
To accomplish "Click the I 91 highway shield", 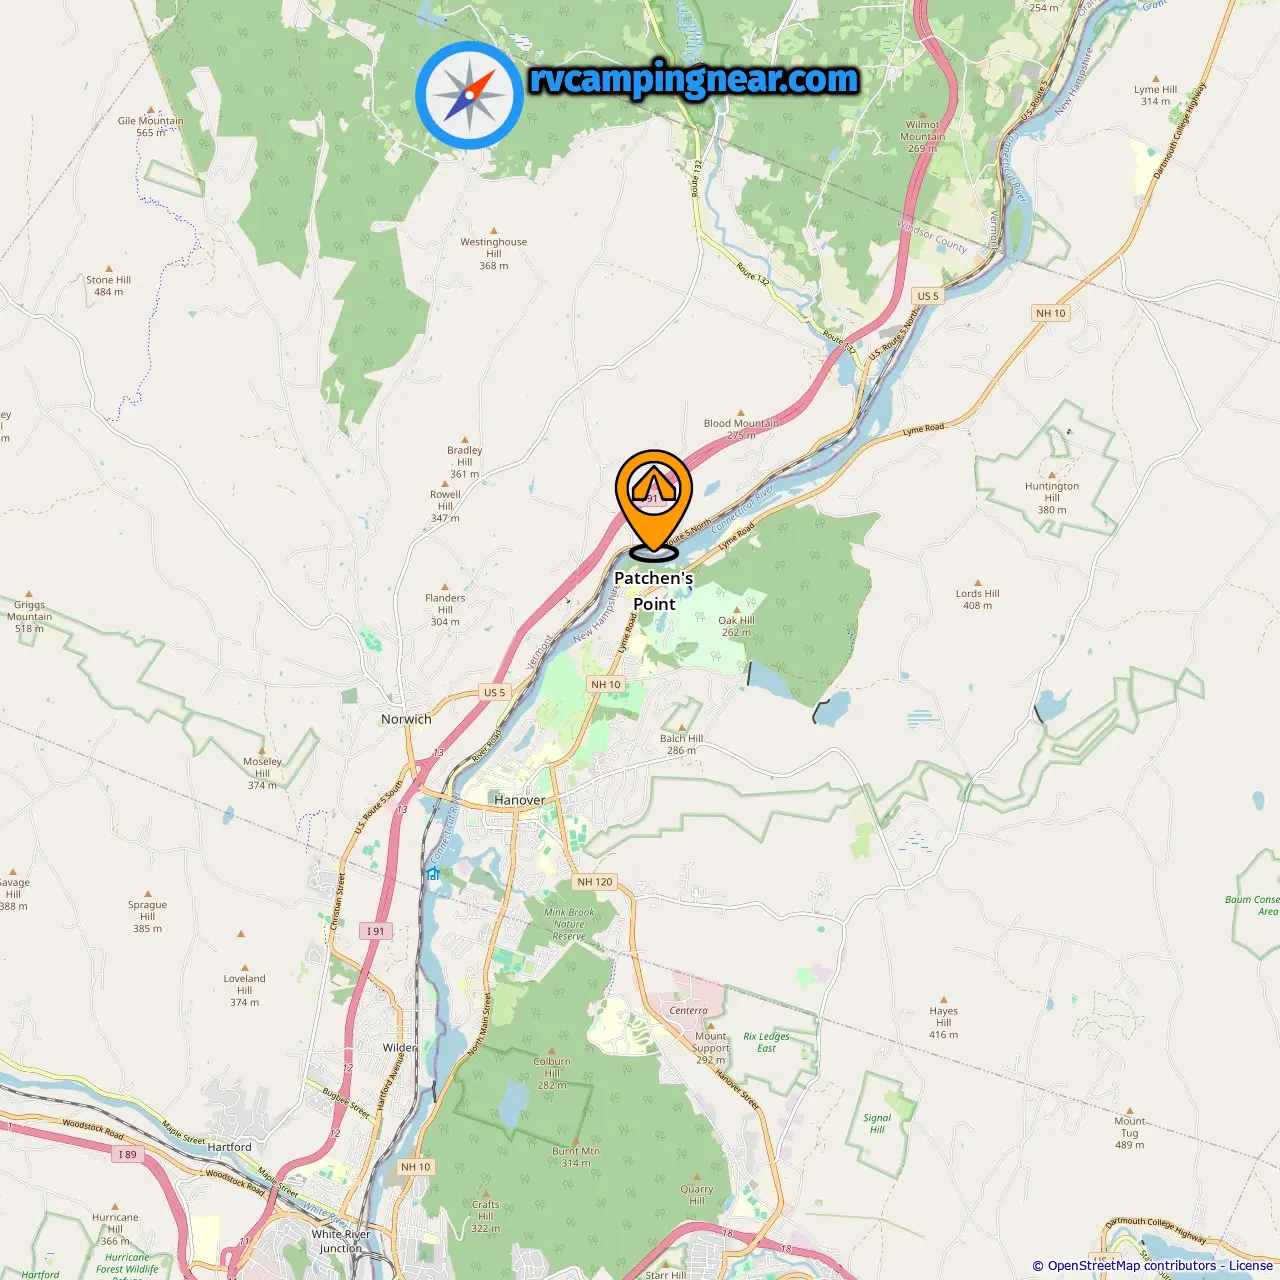I will pyautogui.click(x=375, y=931).
